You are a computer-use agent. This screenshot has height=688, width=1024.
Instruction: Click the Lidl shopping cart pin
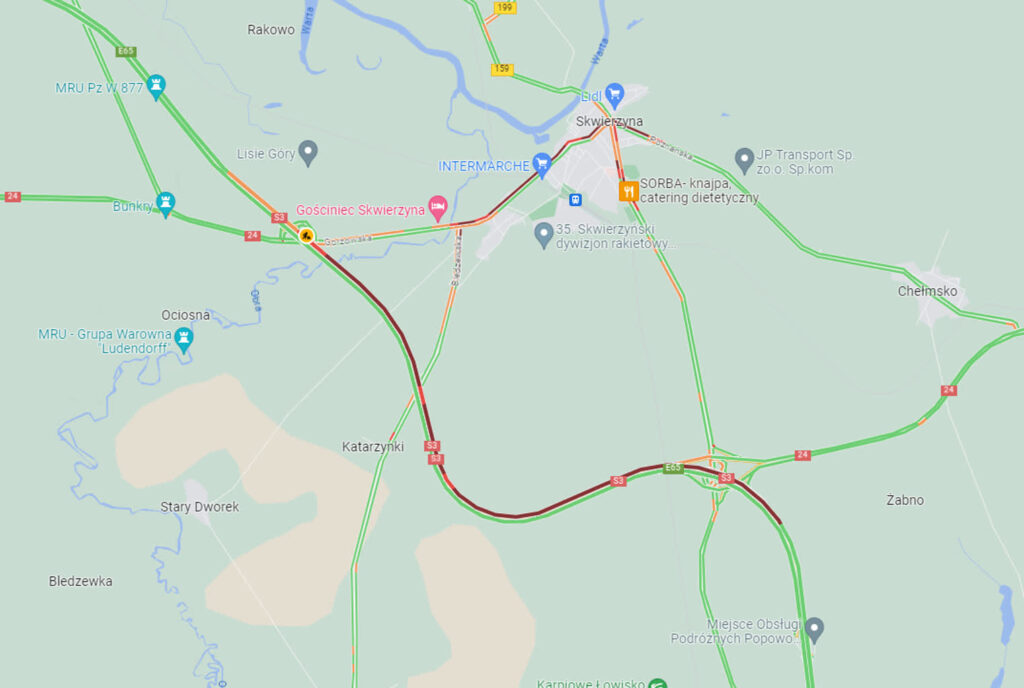point(614,95)
